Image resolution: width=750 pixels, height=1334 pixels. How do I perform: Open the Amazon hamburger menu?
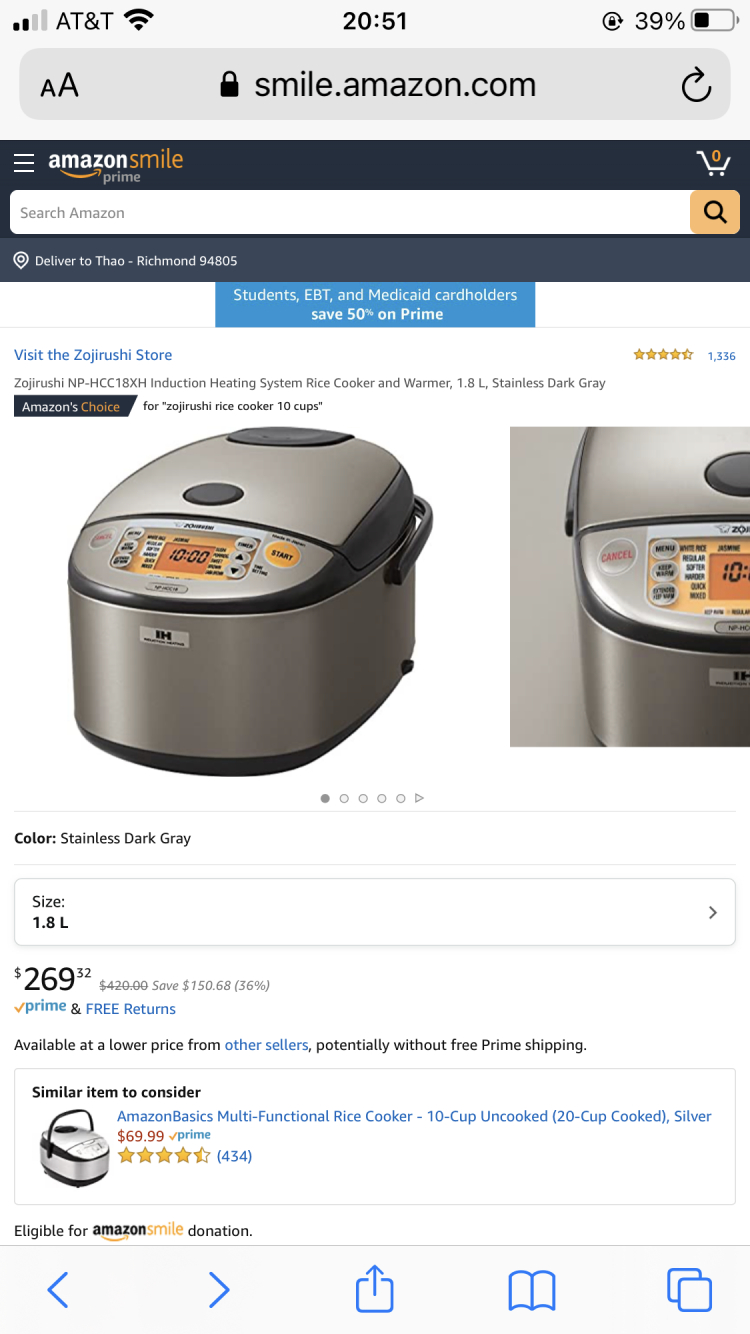tap(24, 163)
